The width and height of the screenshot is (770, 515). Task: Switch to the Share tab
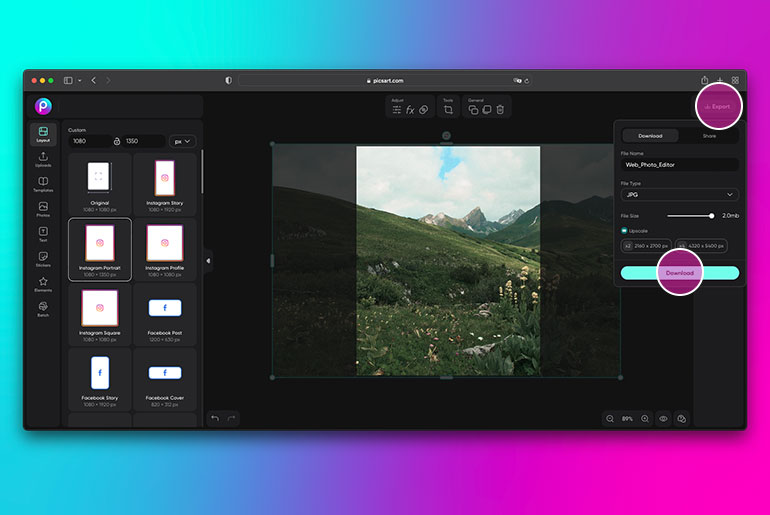pyautogui.click(x=709, y=136)
